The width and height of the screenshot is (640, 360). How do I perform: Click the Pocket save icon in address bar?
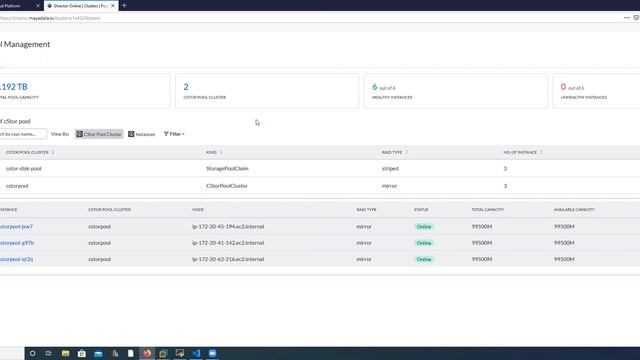click(636, 18)
